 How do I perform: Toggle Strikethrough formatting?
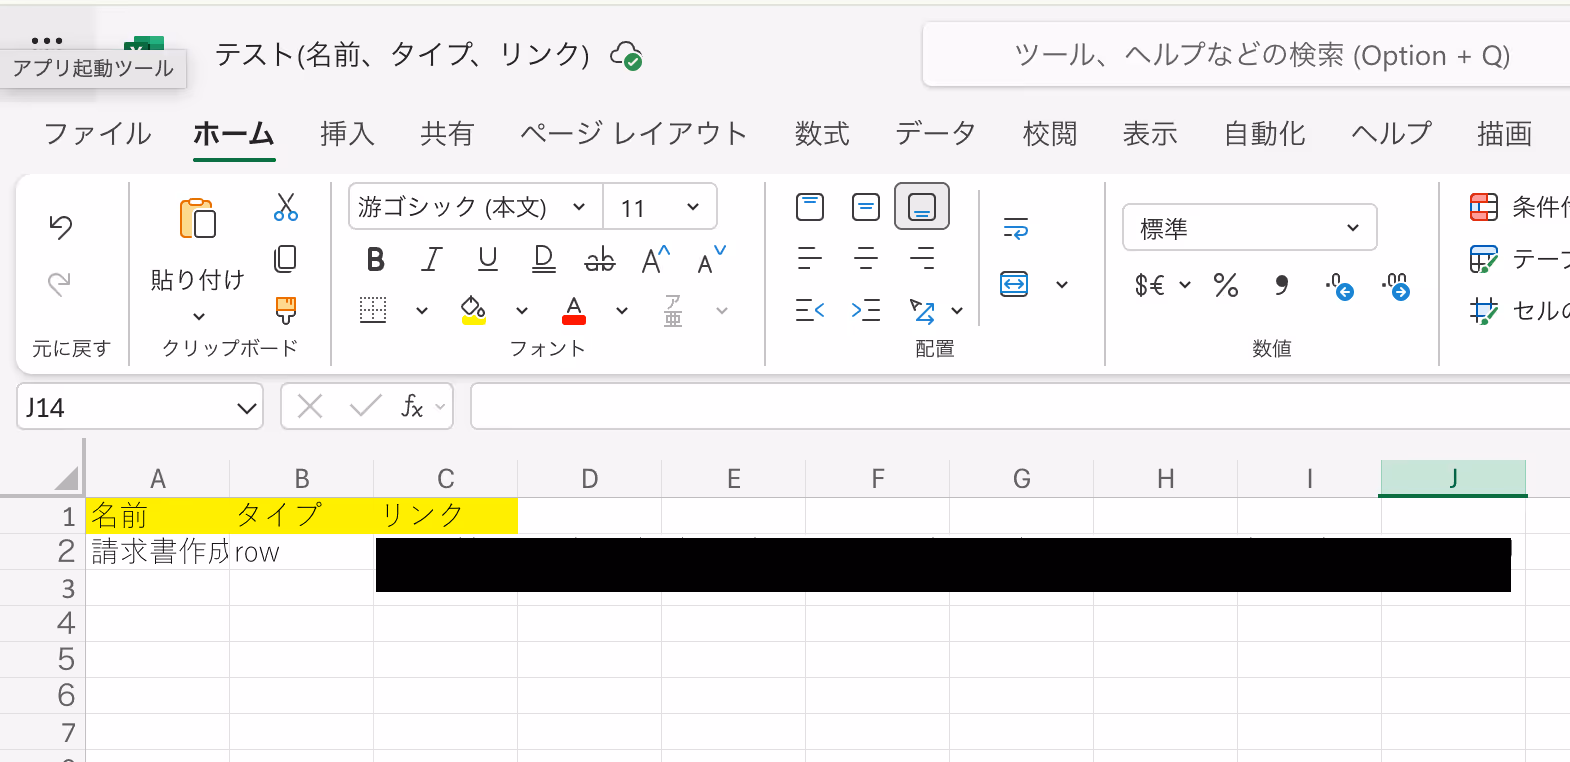point(599,260)
